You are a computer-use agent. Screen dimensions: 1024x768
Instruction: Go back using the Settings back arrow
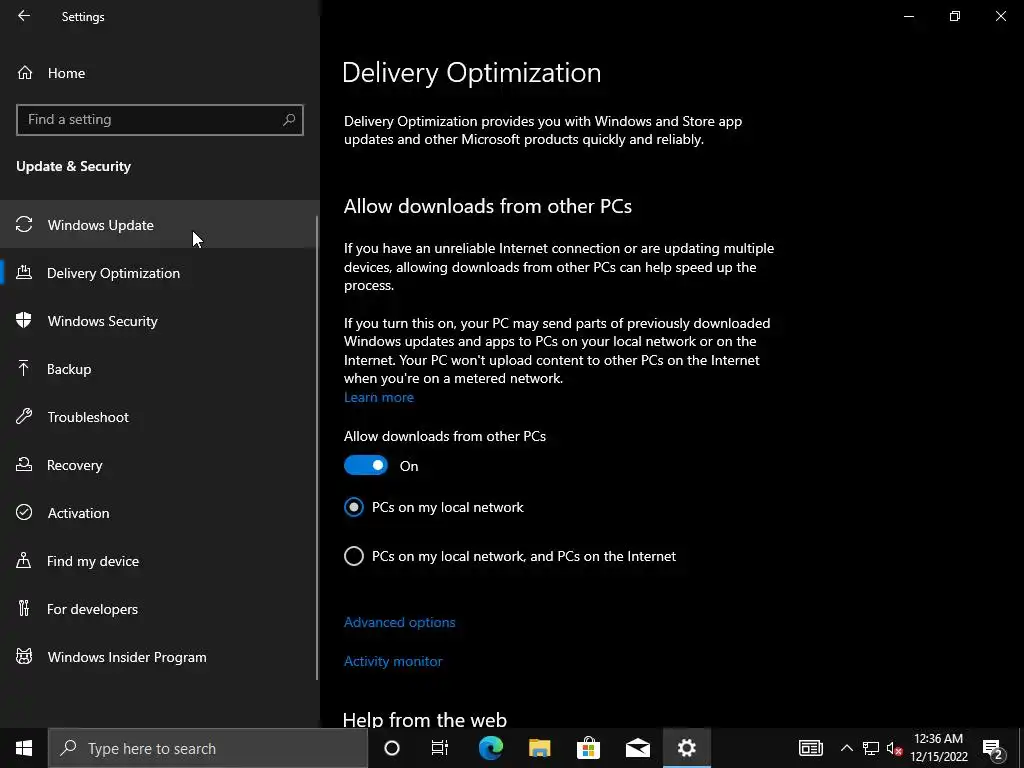[24, 16]
